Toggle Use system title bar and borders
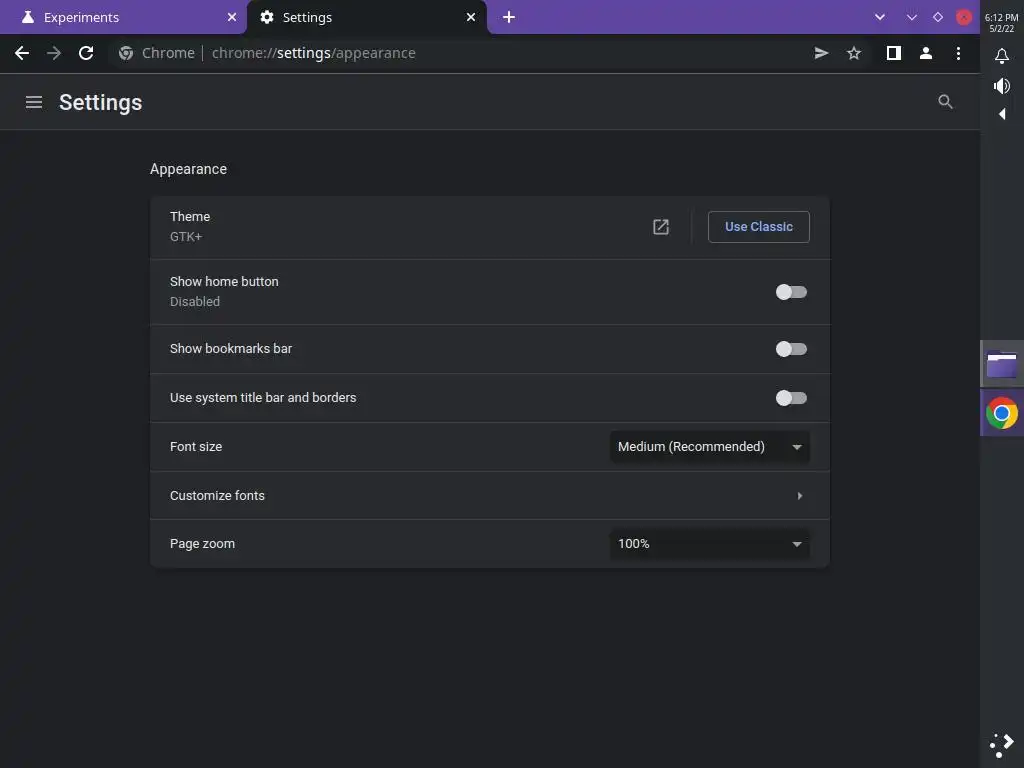Viewport: 1024px width, 768px height. 791,398
